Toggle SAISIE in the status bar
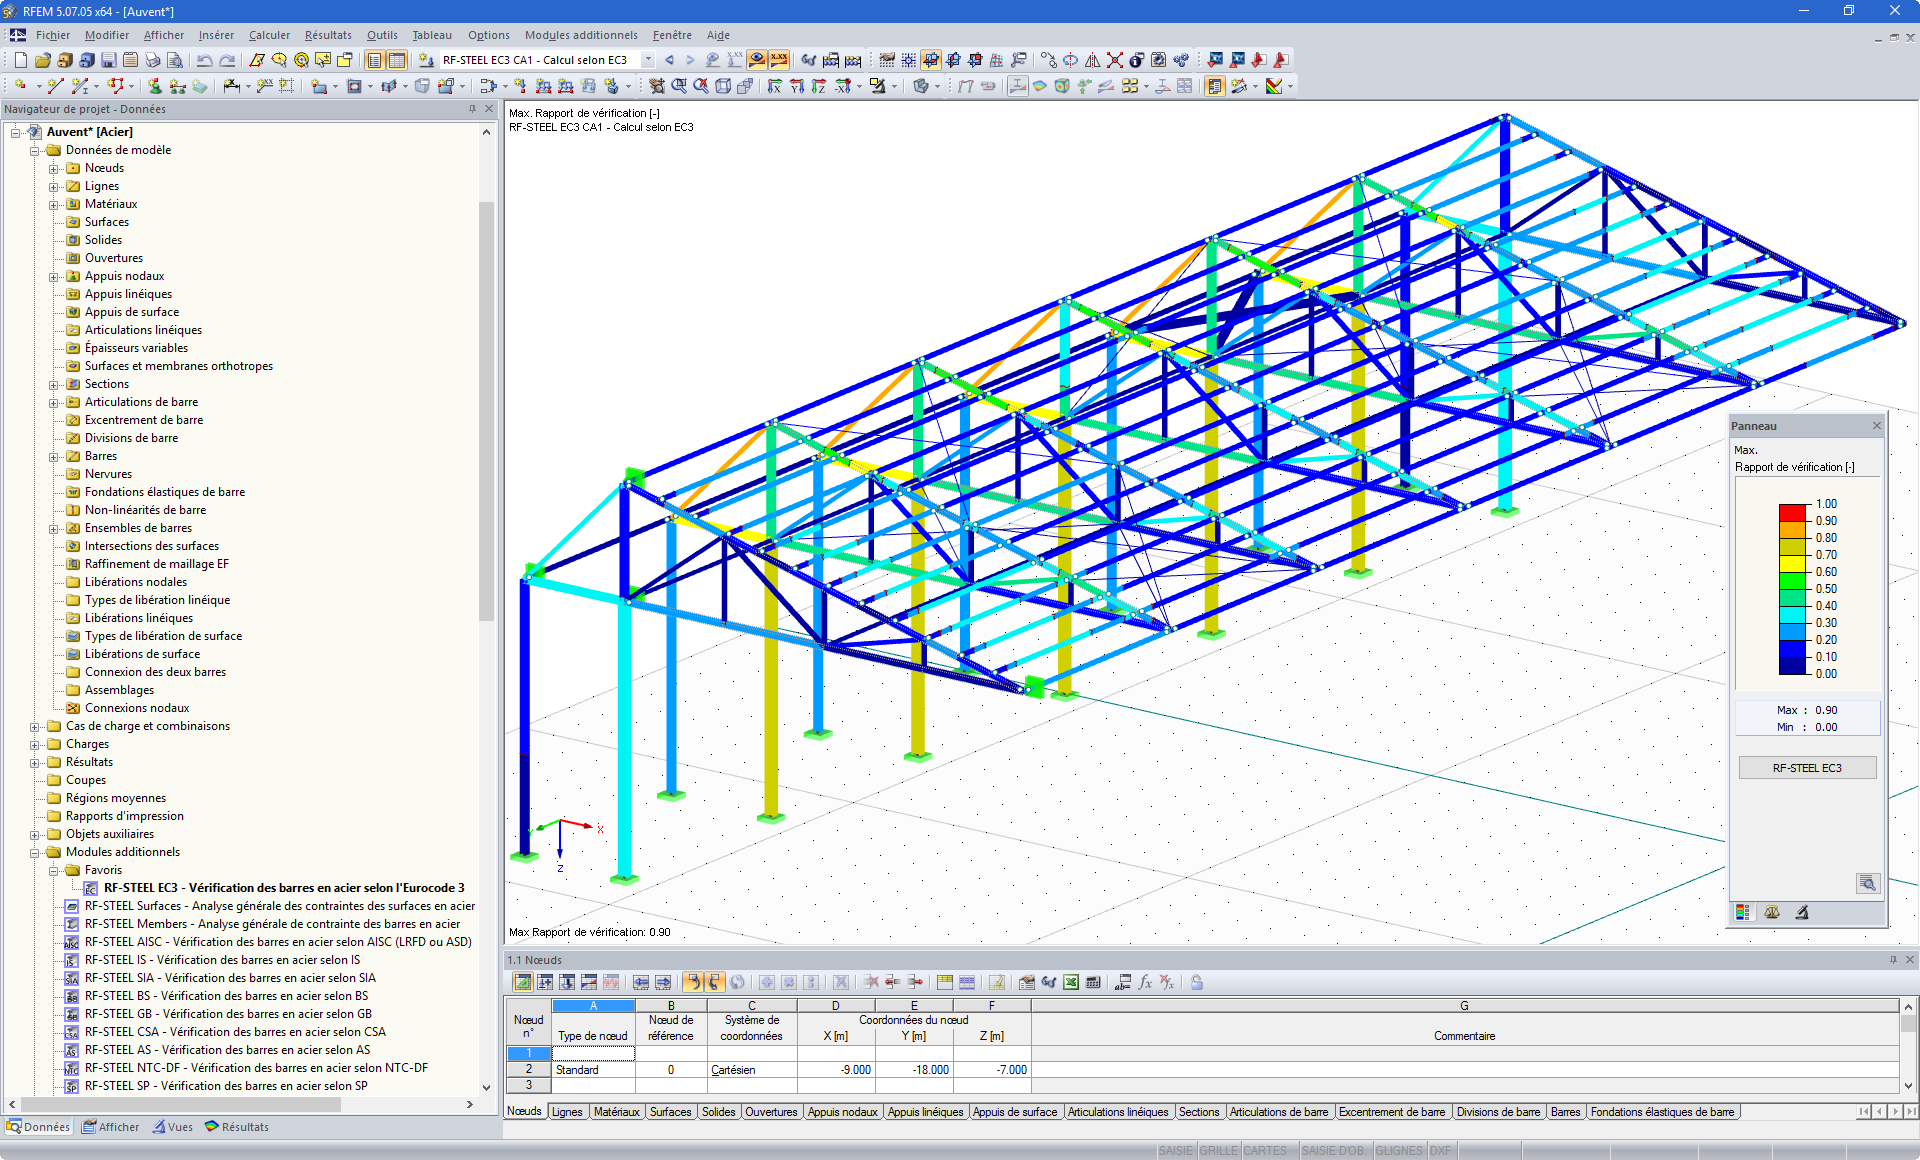This screenshot has width=1920, height=1160. tap(1175, 1151)
